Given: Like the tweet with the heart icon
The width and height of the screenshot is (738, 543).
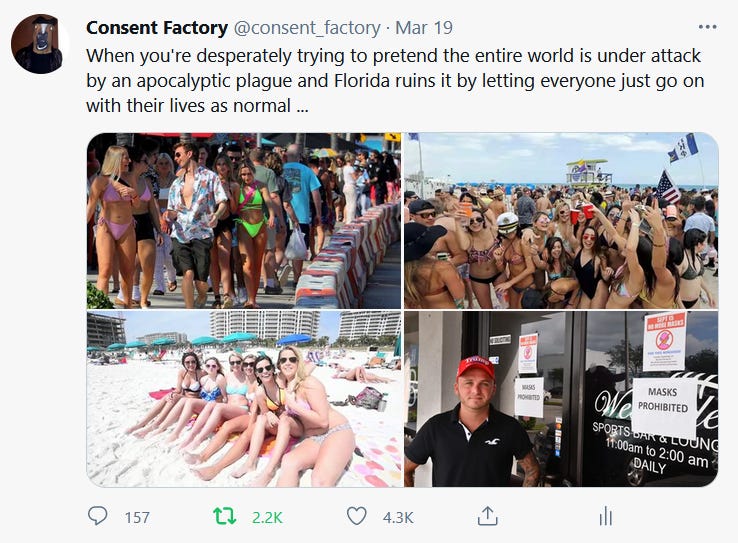Looking at the screenshot, I should [356, 516].
